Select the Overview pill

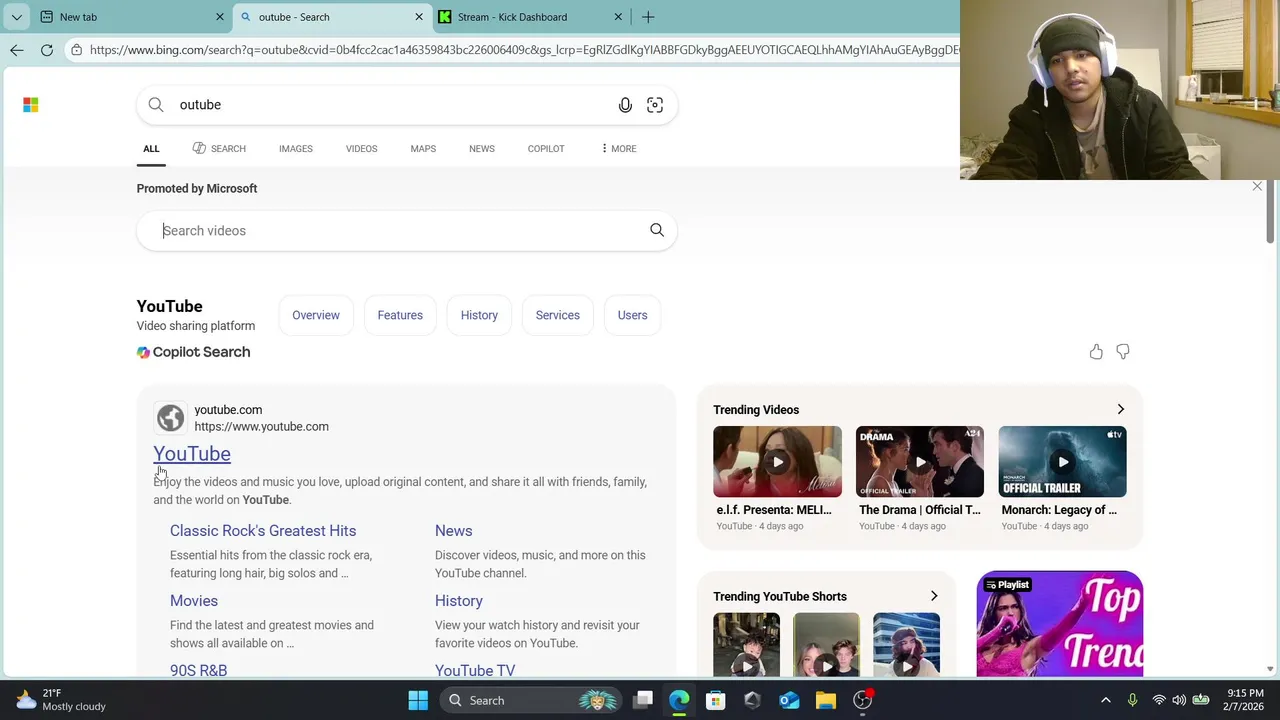(x=316, y=315)
